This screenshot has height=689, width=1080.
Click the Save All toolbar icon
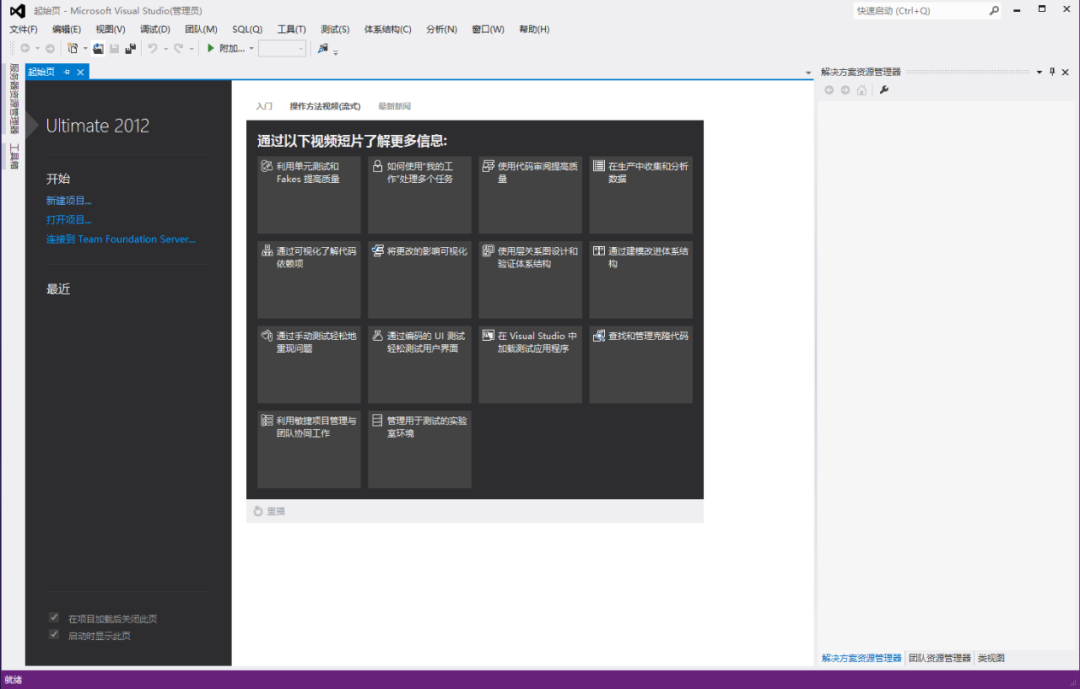point(130,48)
